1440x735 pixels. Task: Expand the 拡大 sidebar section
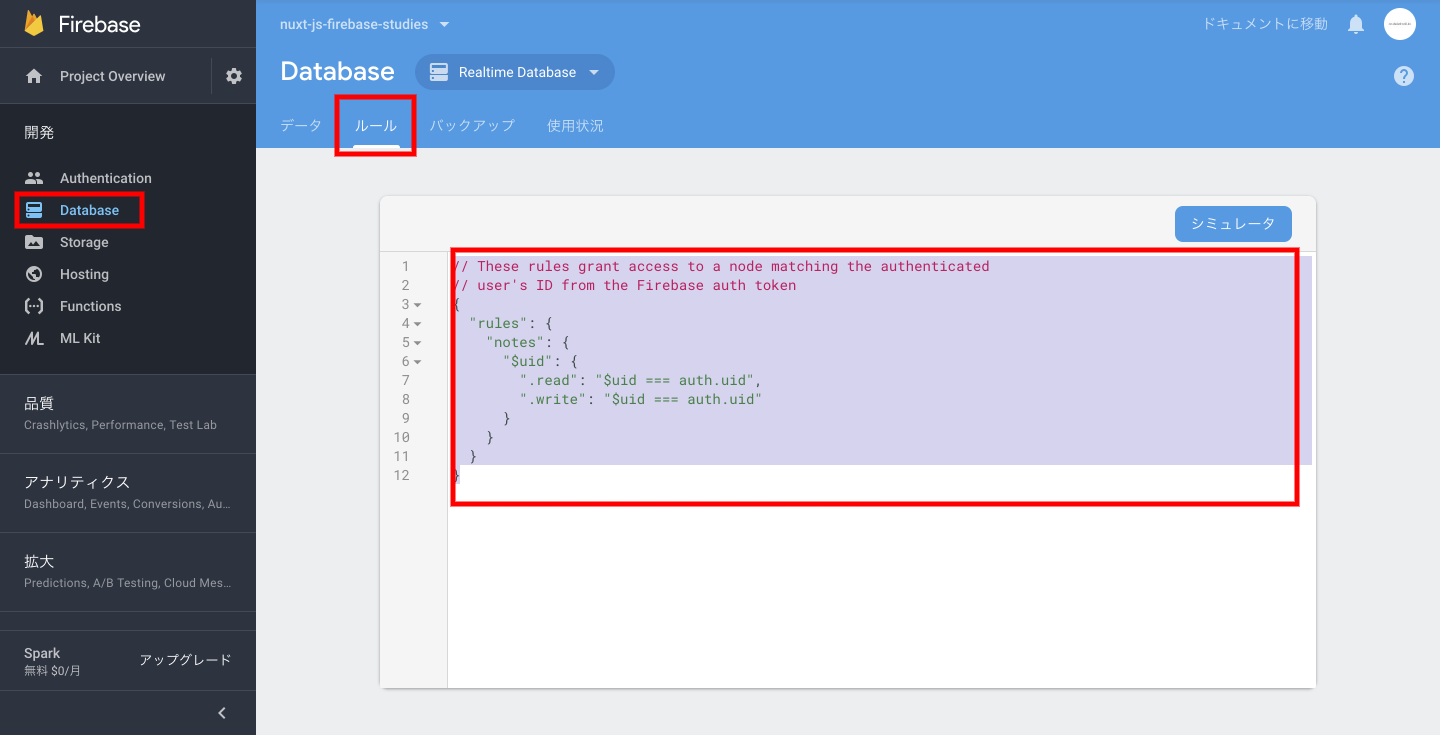(x=128, y=572)
